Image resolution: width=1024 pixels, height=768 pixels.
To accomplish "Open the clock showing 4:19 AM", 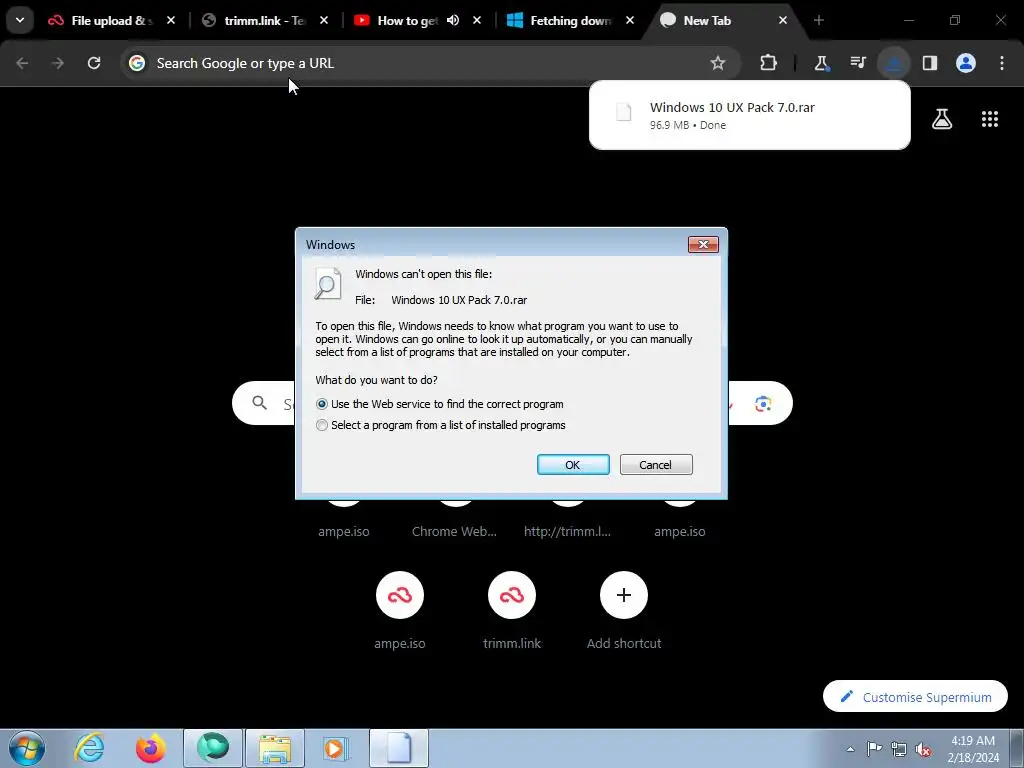I will 973,749.
